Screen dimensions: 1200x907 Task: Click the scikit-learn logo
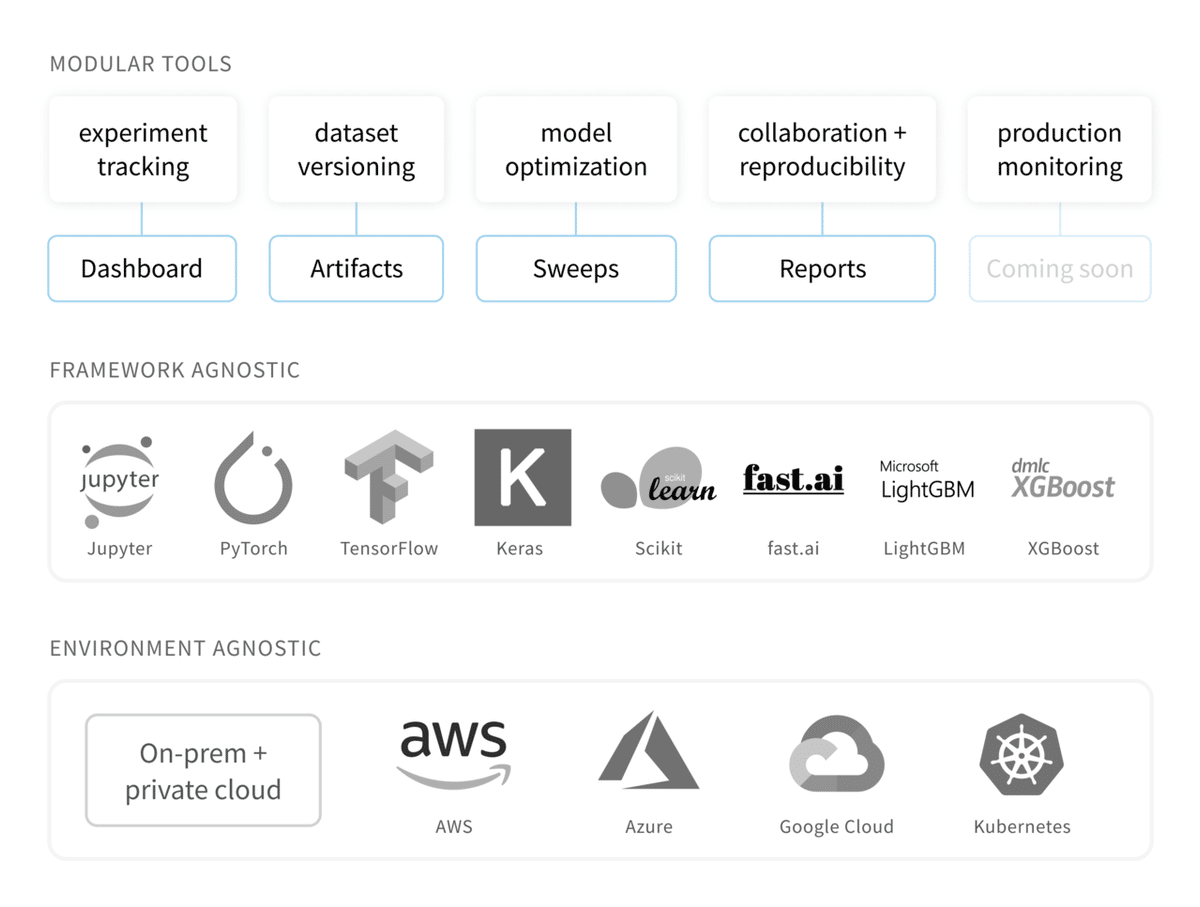click(x=658, y=480)
